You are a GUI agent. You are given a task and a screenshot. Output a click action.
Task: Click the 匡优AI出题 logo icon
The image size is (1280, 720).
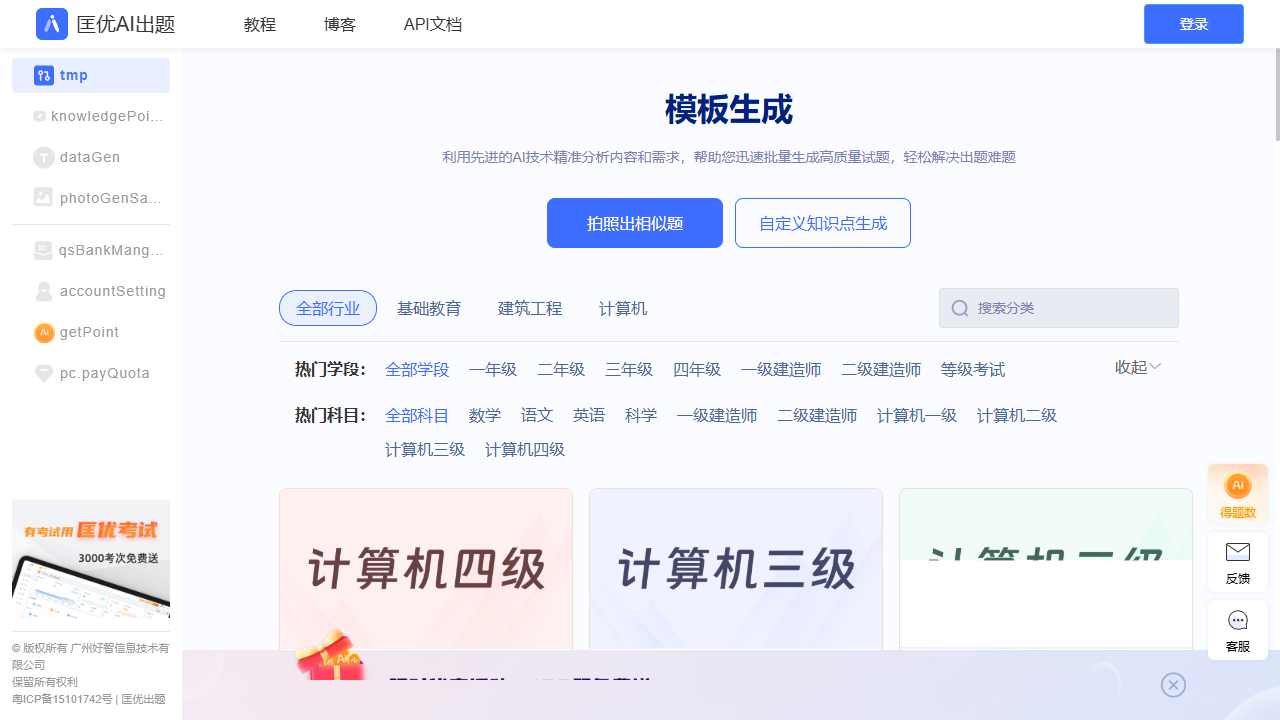click(x=52, y=24)
